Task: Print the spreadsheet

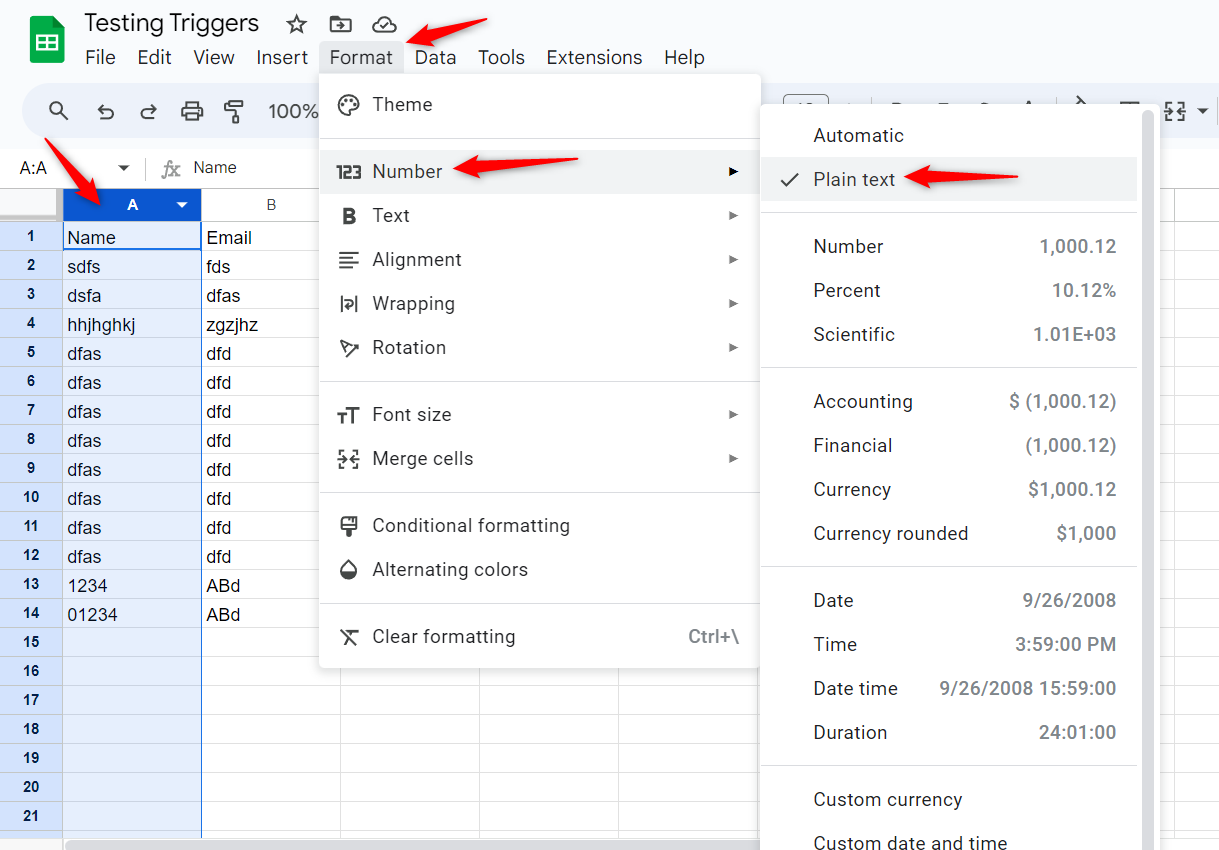Action: point(192,111)
